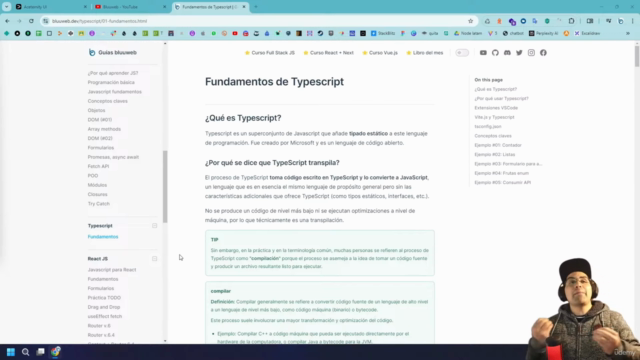Screen dimensions: 640x360
Task: Open Fundamentos under Typescript in sidebar
Action: 103,237
